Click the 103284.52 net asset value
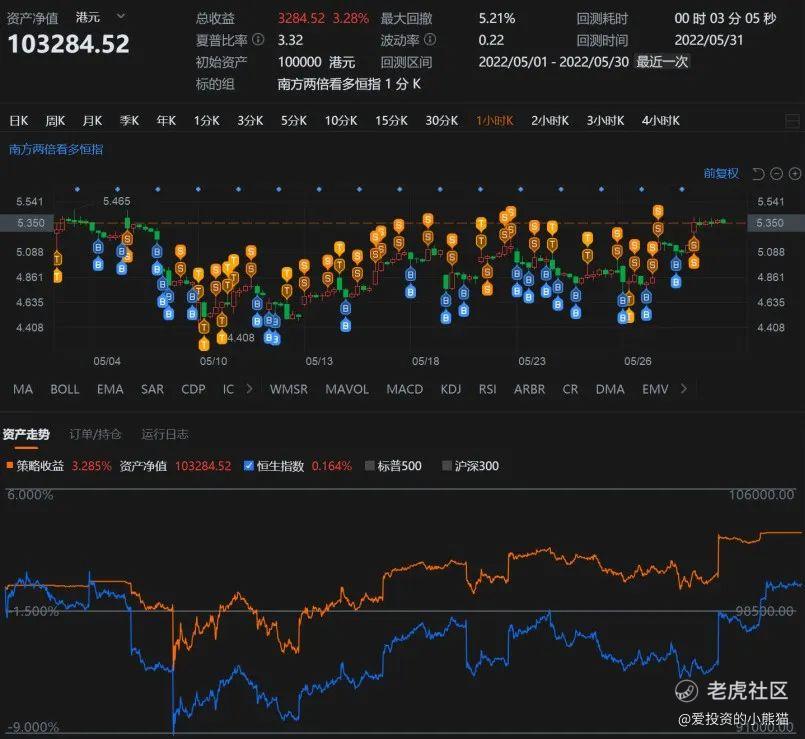 point(68,44)
